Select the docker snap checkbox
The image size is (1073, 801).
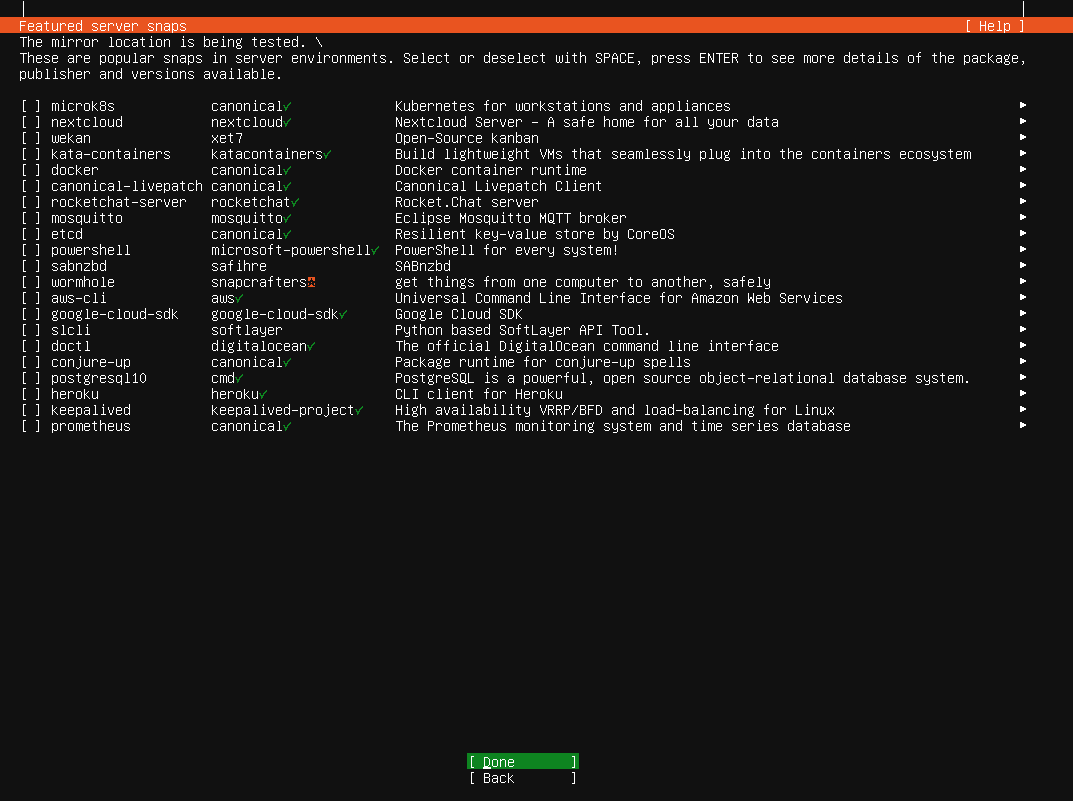tap(29, 170)
